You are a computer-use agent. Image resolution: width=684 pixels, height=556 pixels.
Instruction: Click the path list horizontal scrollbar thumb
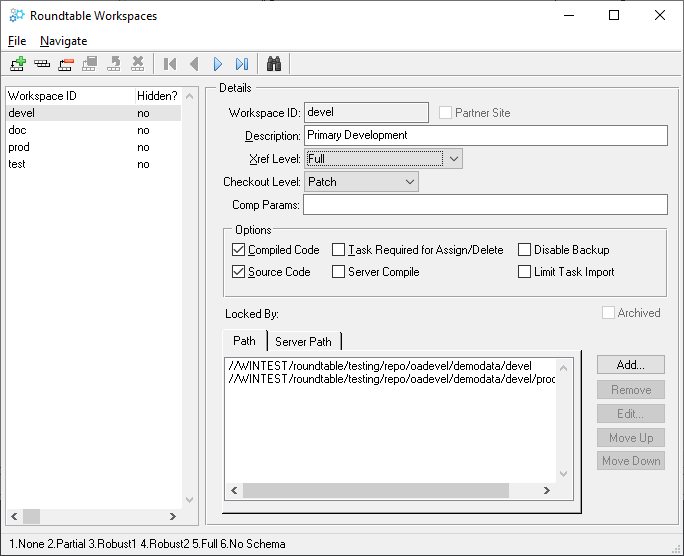[376, 491]
